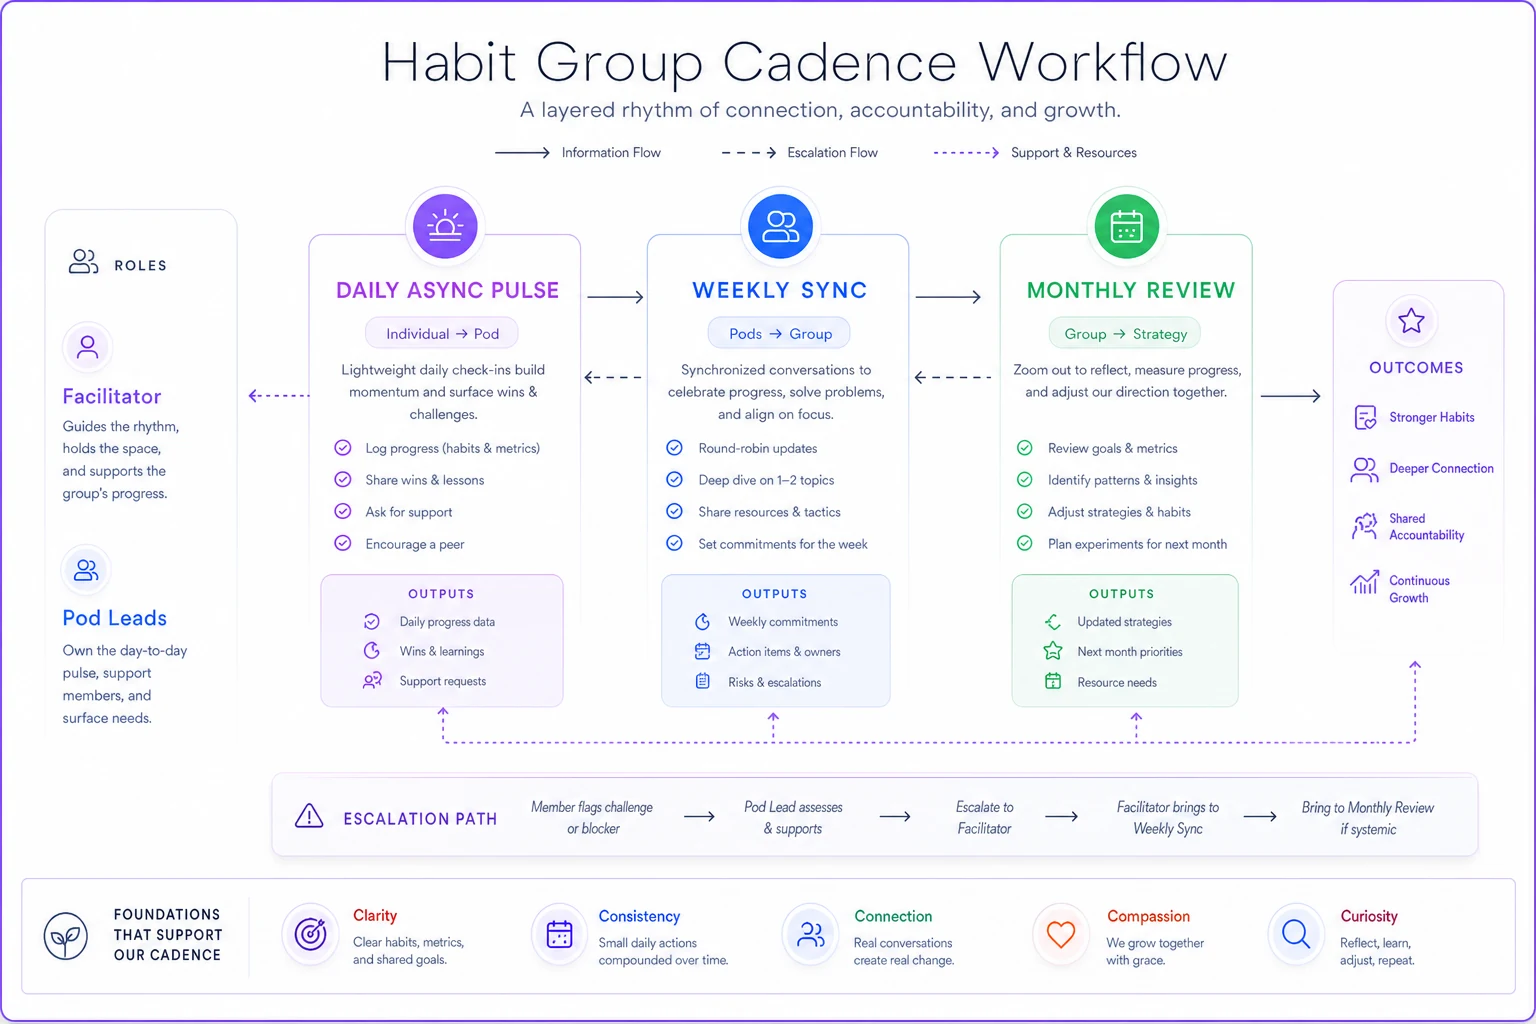The height and width of the screenshot is (1024, 1536).
Task: Click the Habit Group Cadence Workflow title
Action: pyautogui.click(x=804, y=62)
